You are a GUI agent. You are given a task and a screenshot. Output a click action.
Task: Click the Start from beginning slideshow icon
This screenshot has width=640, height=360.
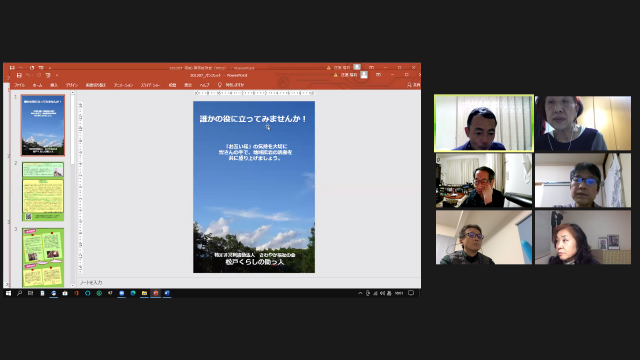(48, 76)
